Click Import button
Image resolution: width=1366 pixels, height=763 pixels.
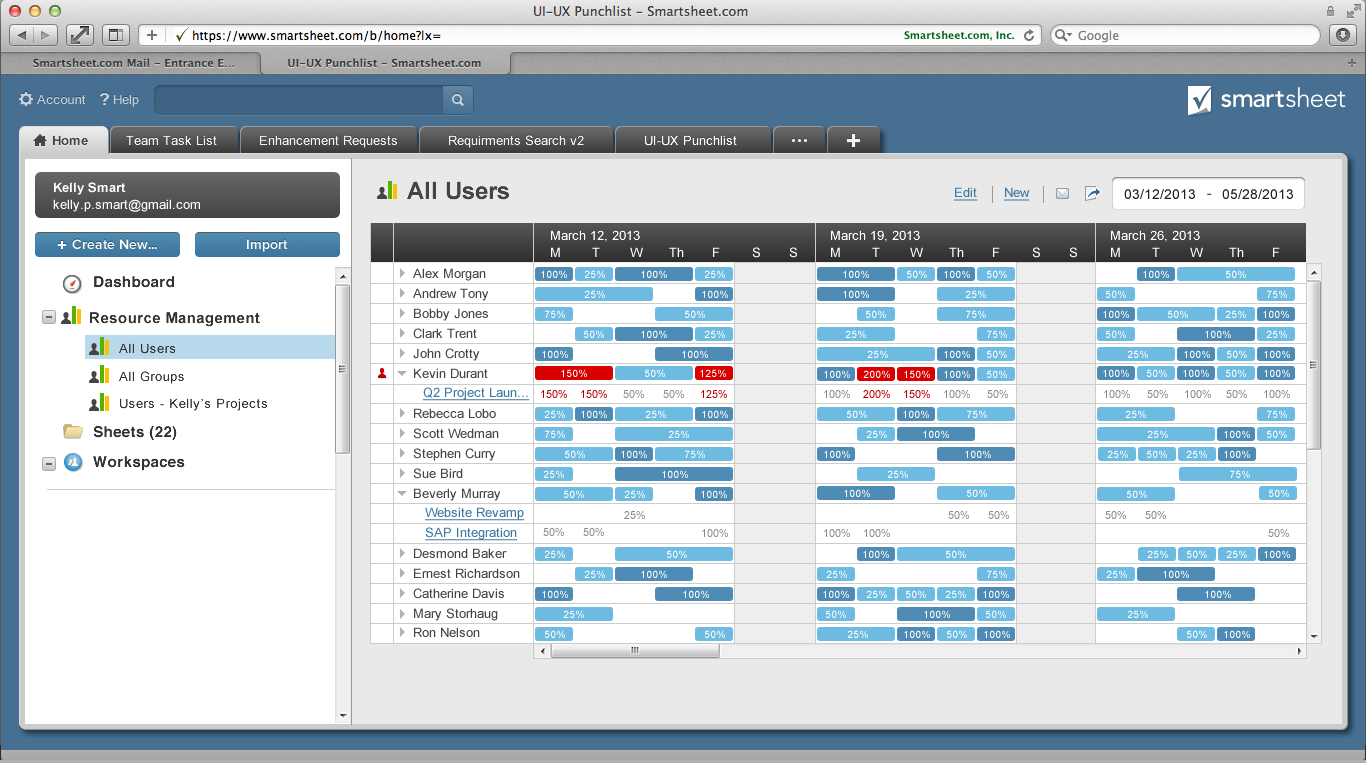click(267, 244)
